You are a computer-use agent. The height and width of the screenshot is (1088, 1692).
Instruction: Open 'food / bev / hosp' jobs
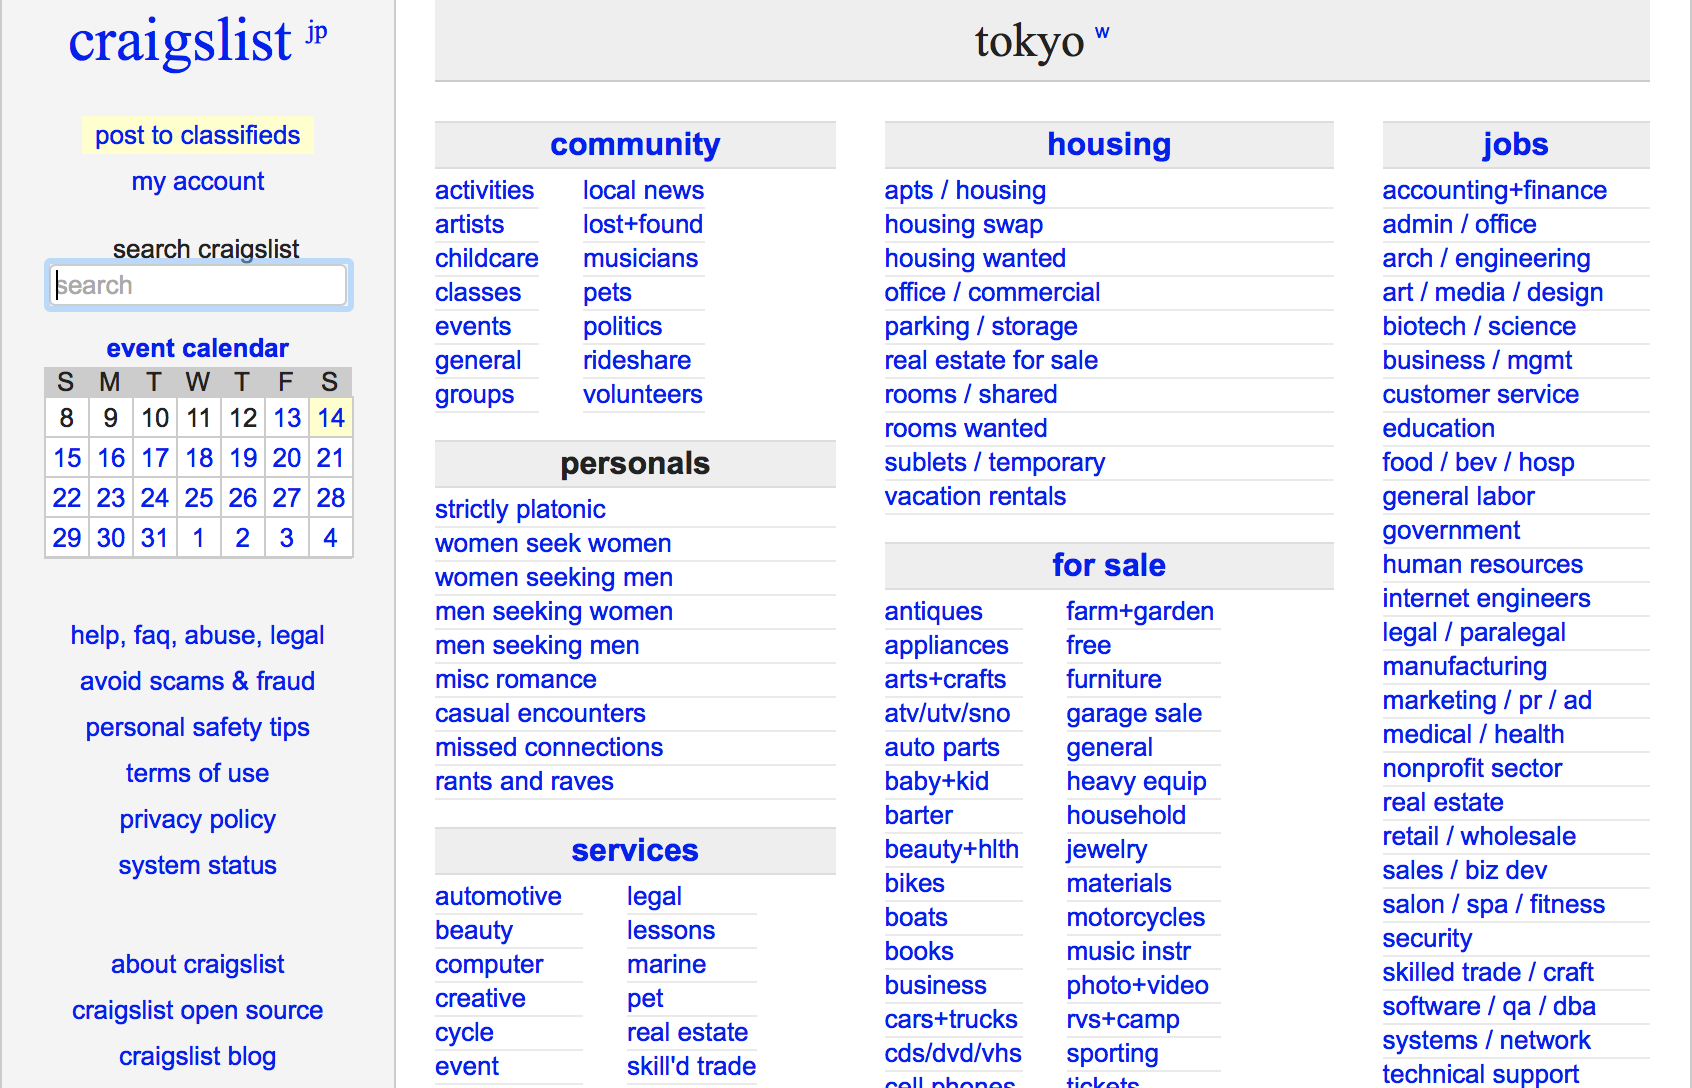coord(1478,462)
